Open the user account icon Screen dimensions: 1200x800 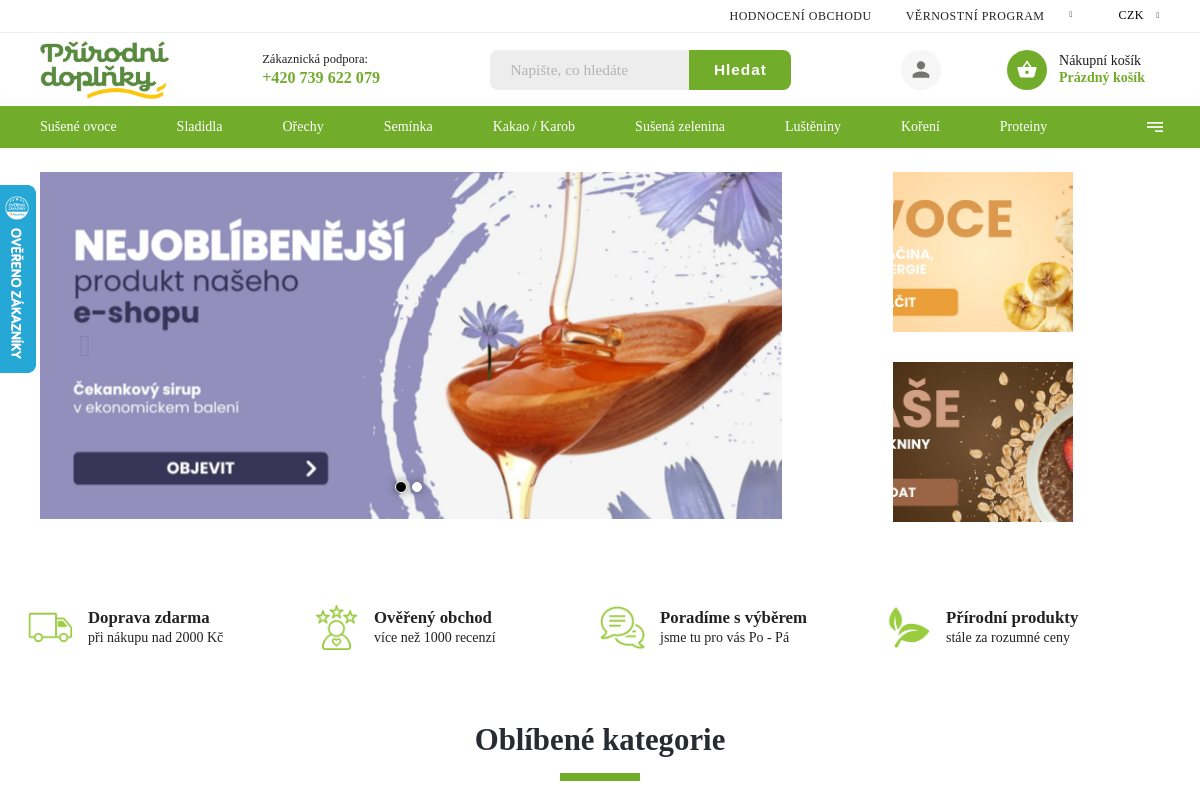pyautogui.click(x=921, y=70)
